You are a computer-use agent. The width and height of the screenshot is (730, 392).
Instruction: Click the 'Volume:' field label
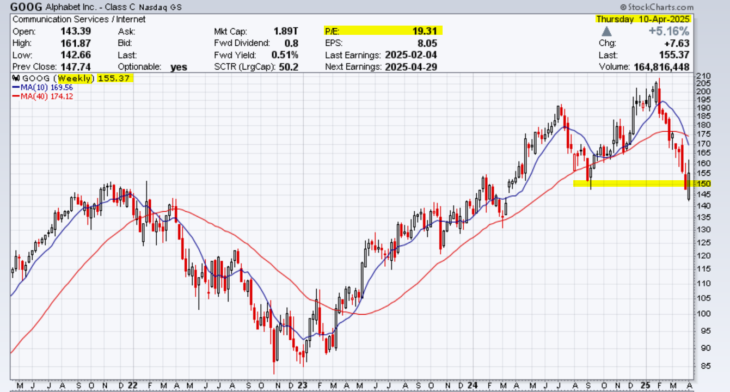click(614, 67)
